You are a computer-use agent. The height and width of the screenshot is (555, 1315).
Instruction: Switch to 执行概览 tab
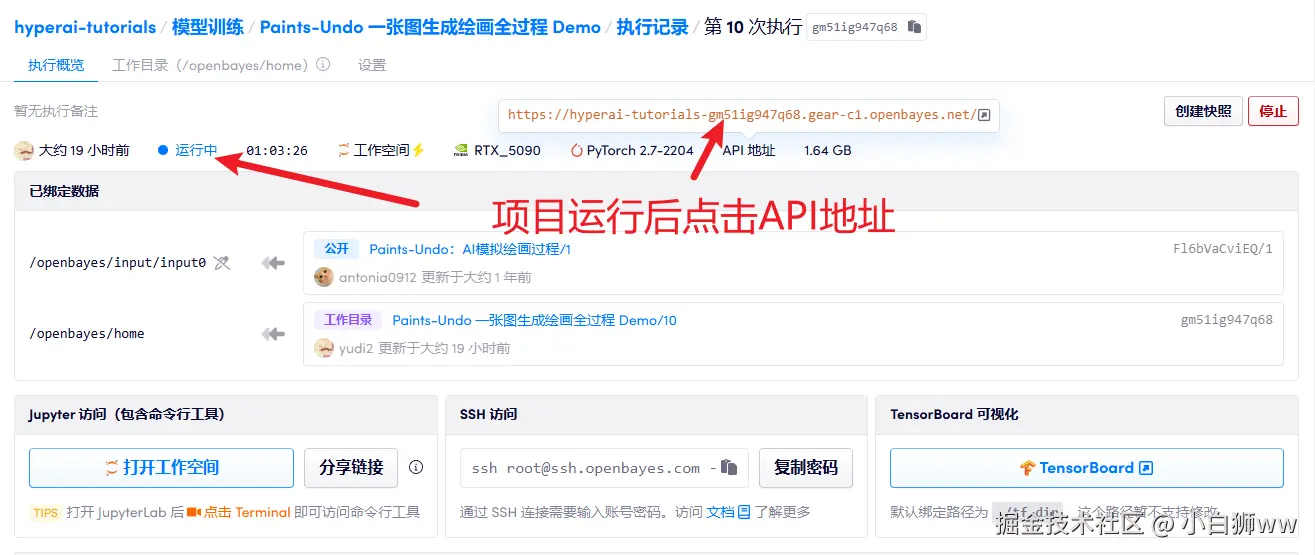click(56, 65)
